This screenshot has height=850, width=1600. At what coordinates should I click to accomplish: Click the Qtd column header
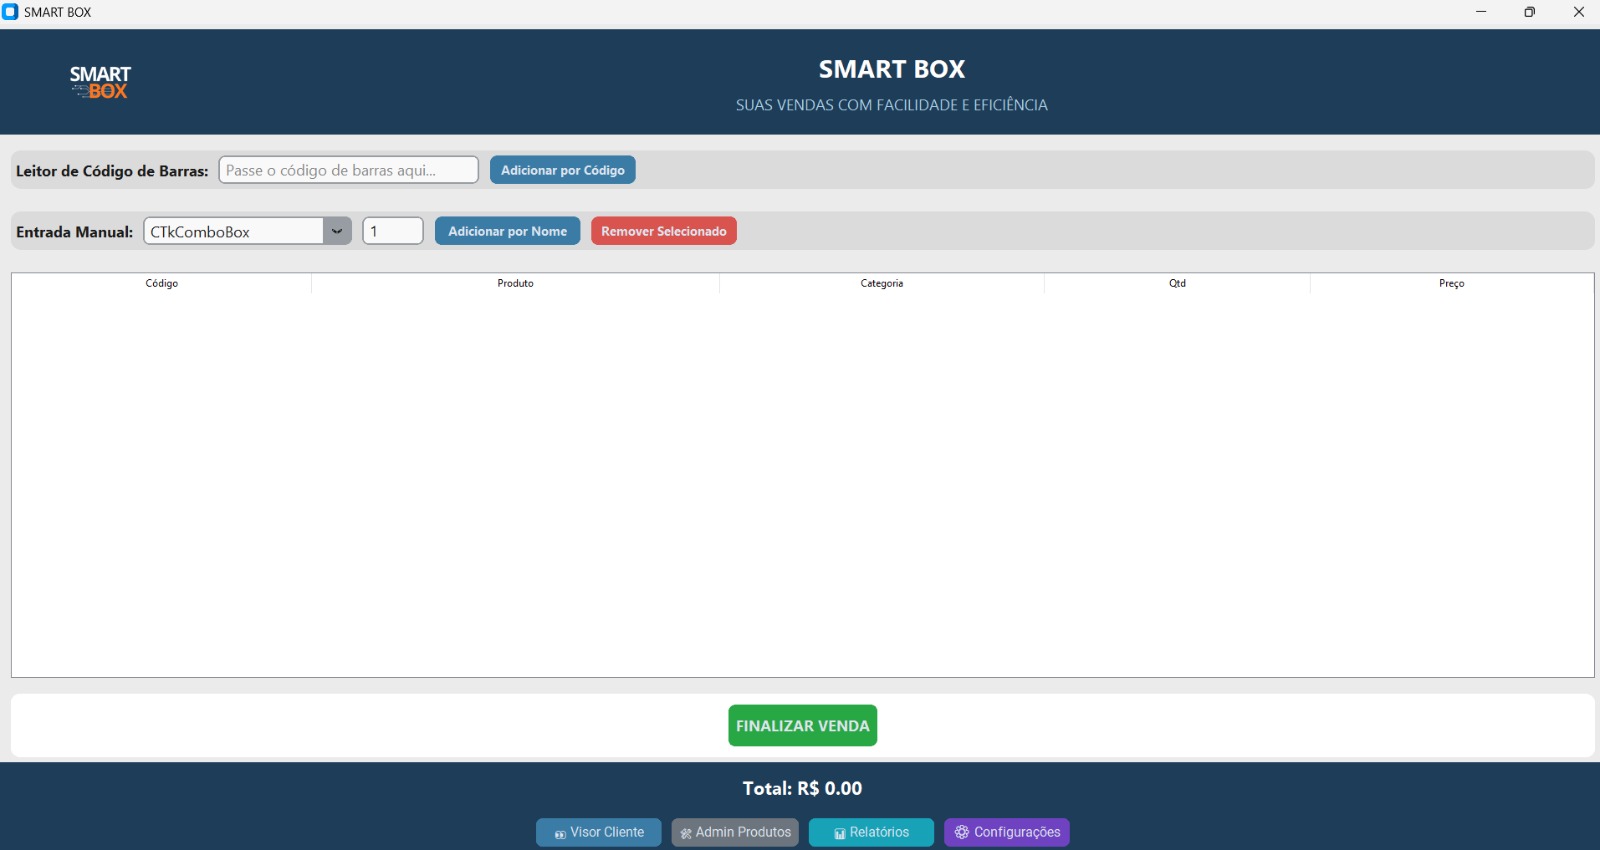1177,284
